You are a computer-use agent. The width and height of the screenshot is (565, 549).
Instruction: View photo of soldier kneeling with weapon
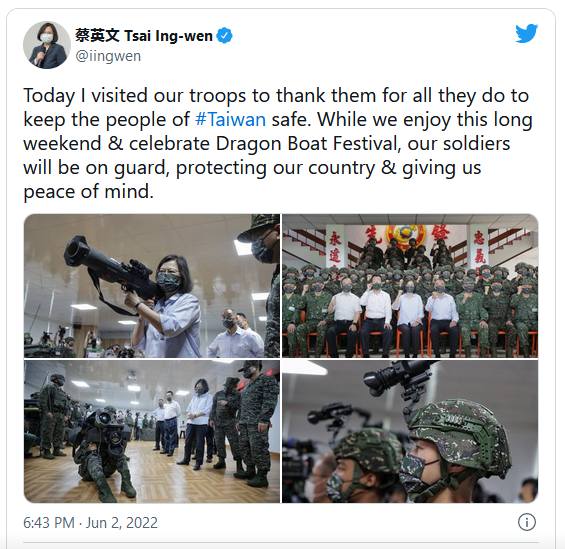point(152,431)
